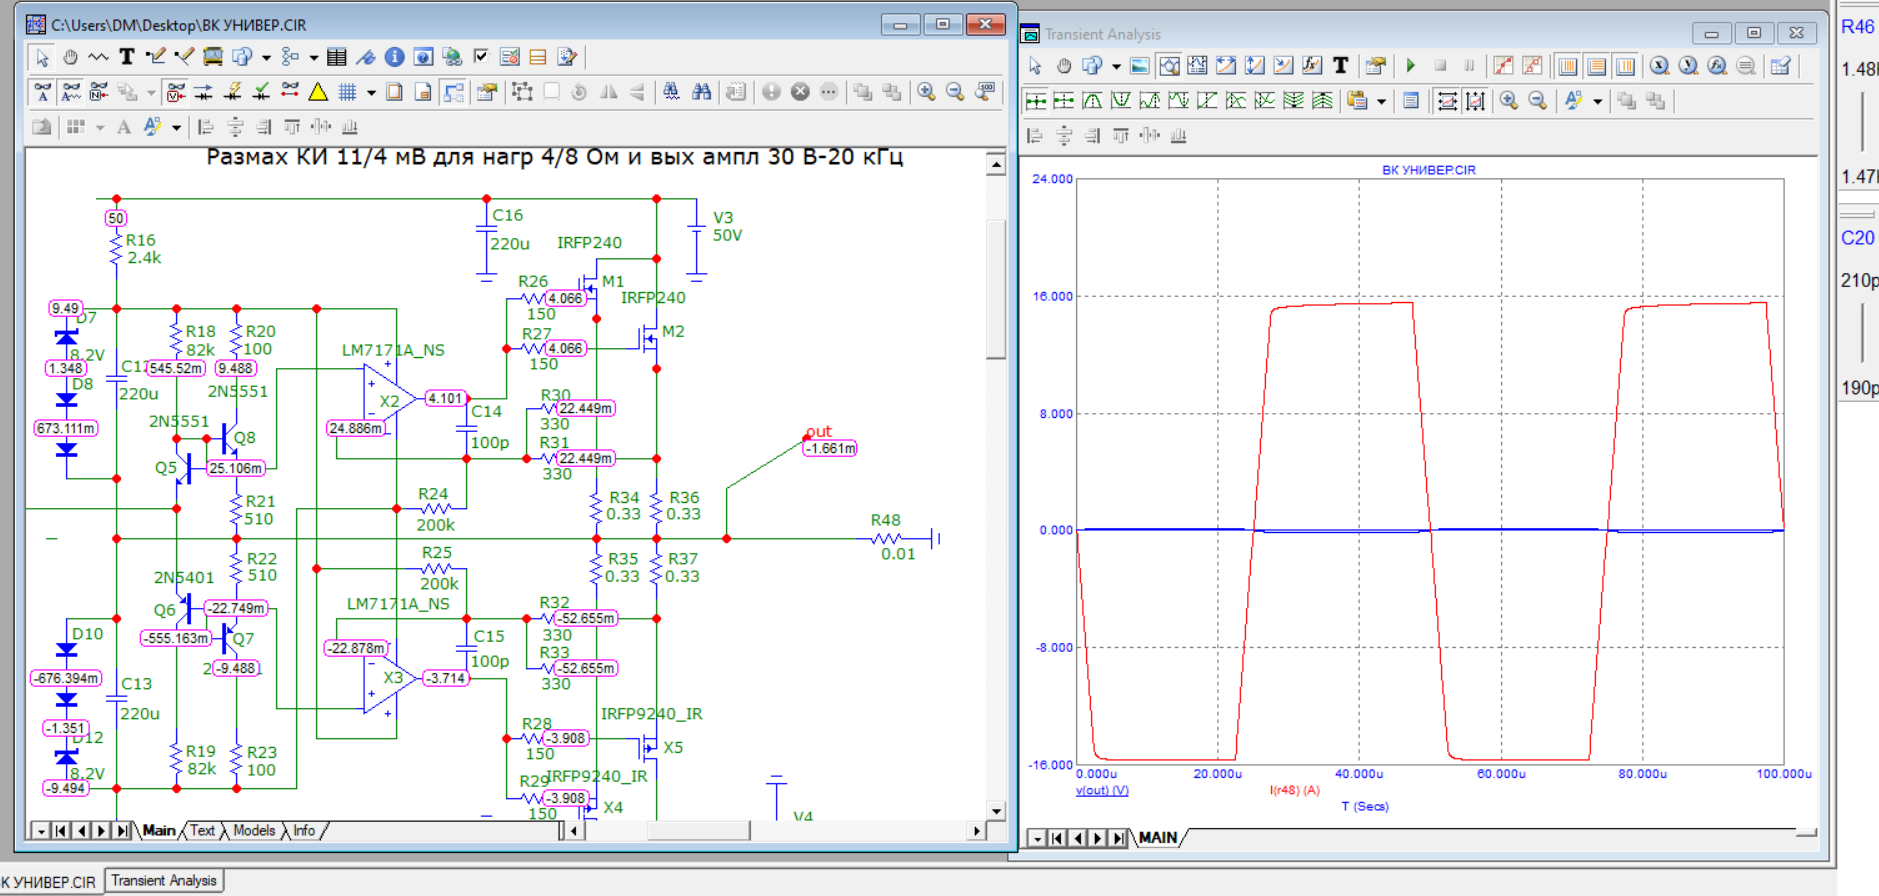Click the checkbox icon in top schematic toolbar
The image size is (1879, 896).
click(x=481, y=57)
